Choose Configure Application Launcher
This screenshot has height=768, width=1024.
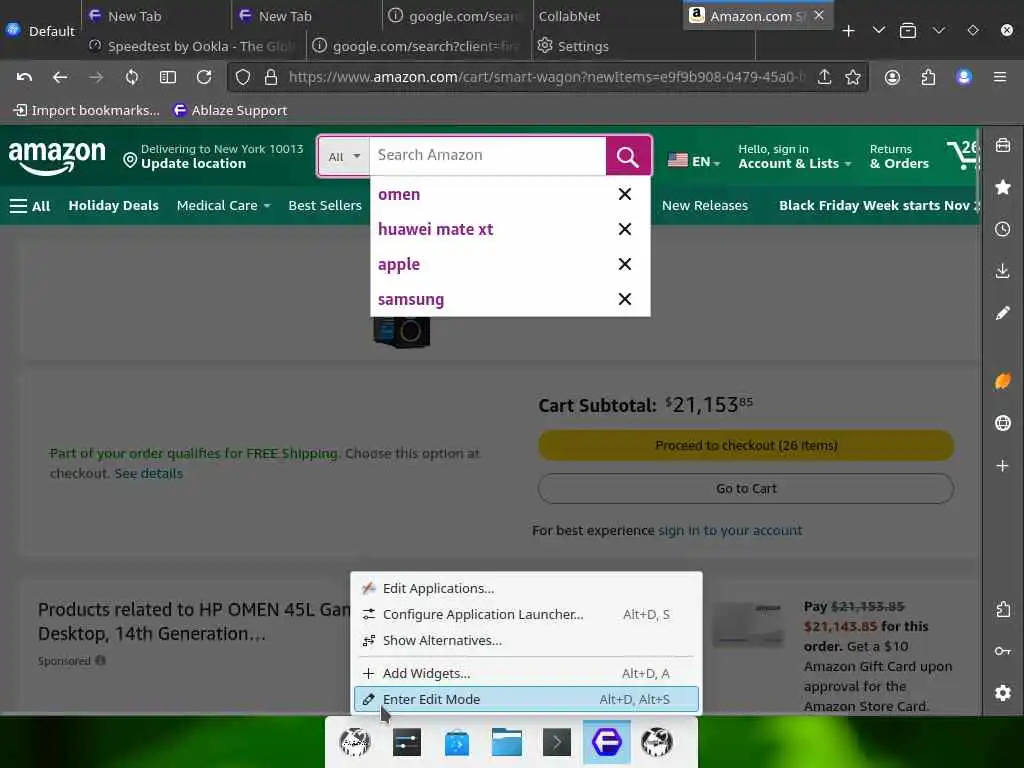click(526, 615)
